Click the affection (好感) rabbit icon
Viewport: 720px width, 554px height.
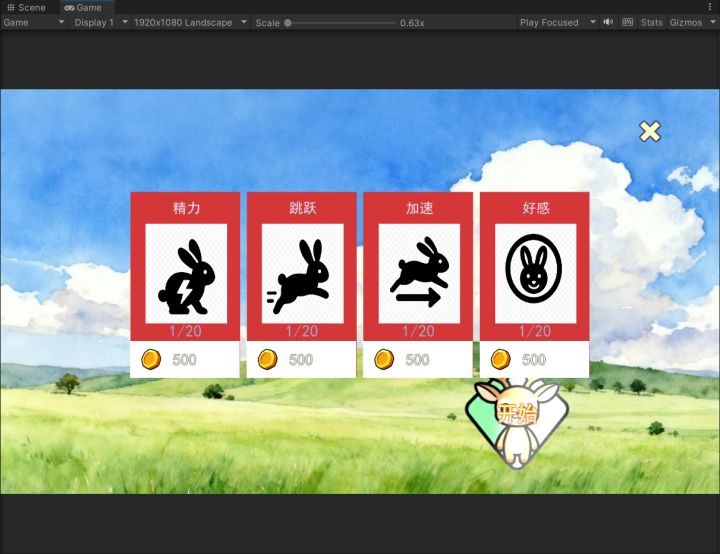[534, 273]
